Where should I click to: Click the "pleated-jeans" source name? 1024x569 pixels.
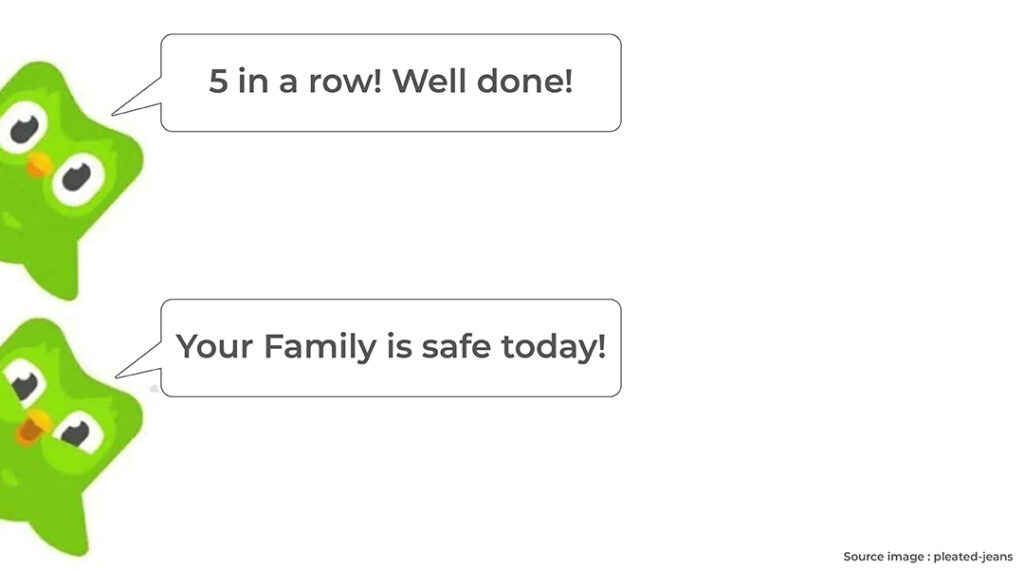point(972,557)
